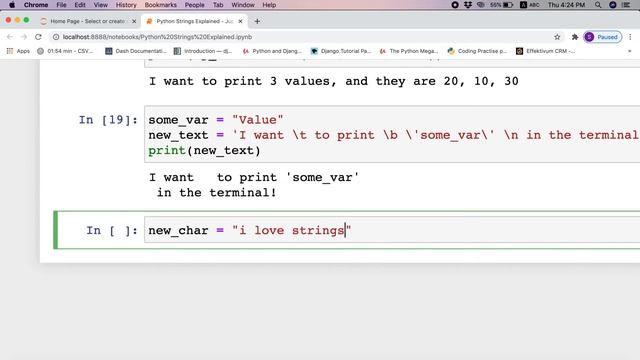Image resolution: width=640 pixels, height=360 pixels.
Task: Click the clock showing Thu 4:24 PM
Action: point(566,5)
